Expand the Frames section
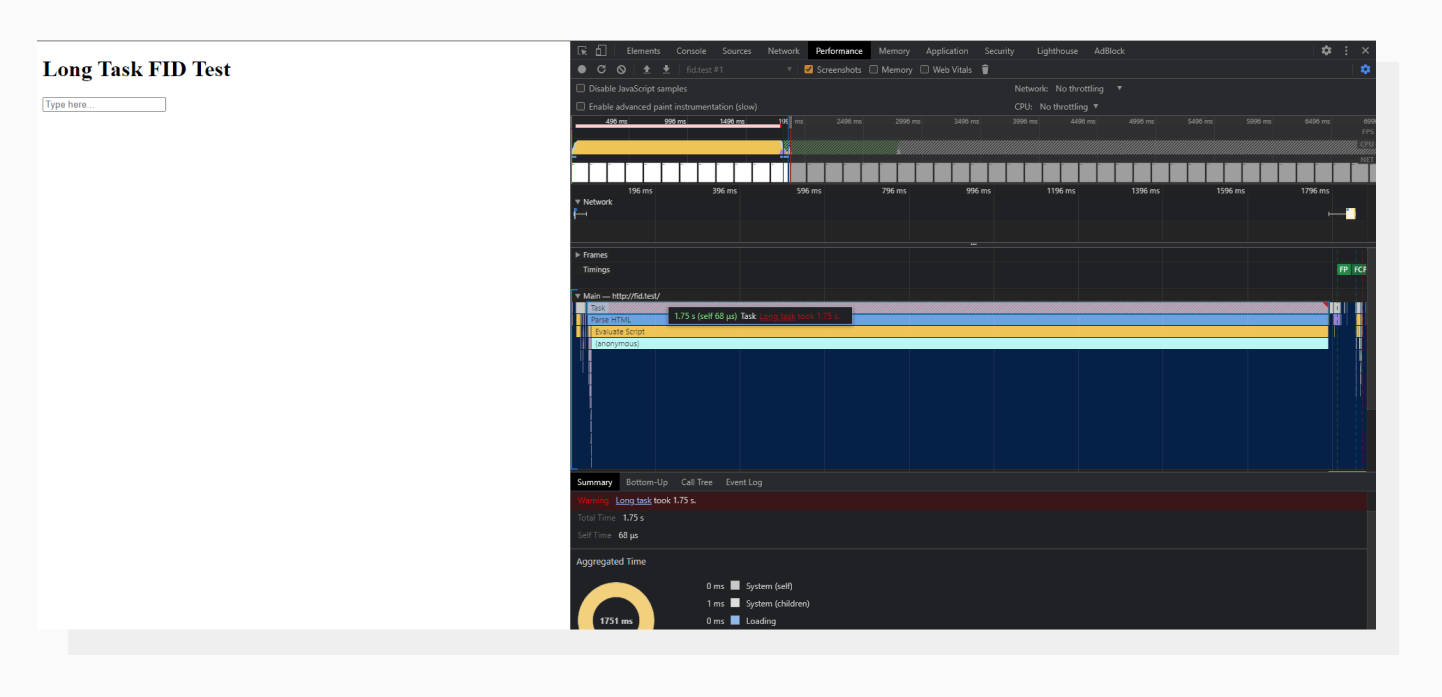 (577, 255)
